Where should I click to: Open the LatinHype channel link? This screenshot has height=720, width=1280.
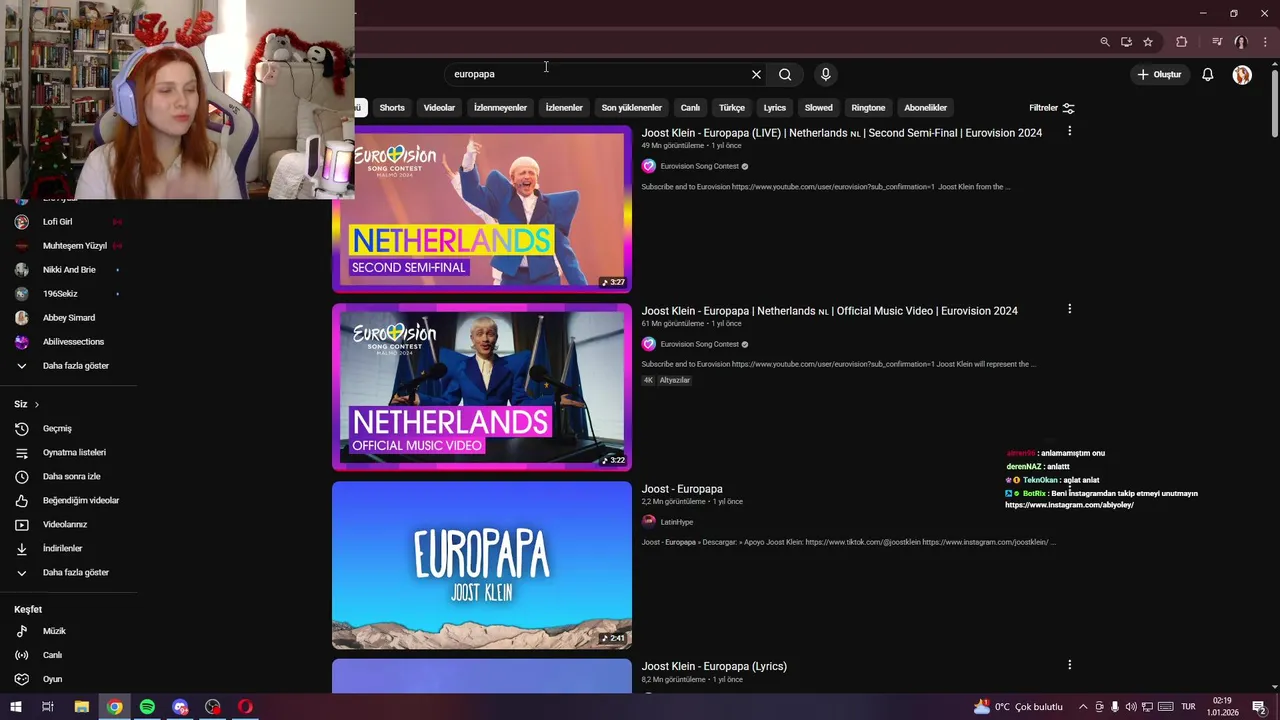[676, 522]
